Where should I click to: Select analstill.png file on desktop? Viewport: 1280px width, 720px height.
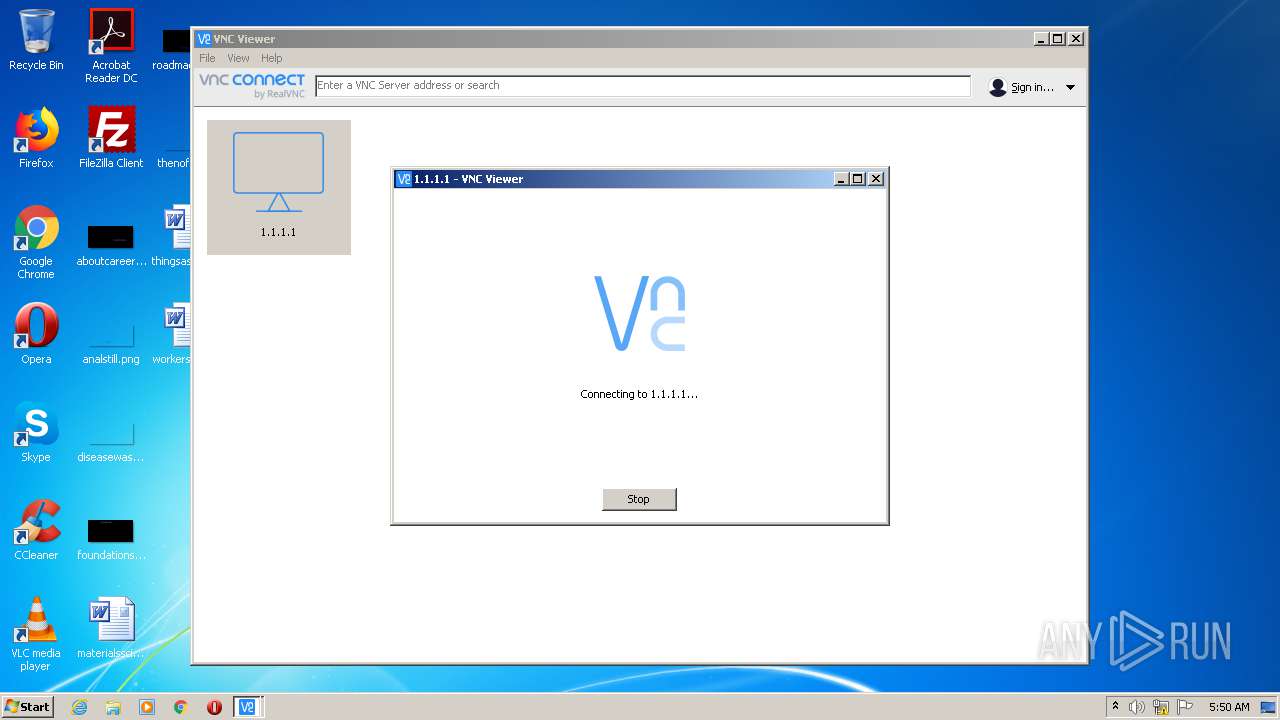tap(111, 344)
